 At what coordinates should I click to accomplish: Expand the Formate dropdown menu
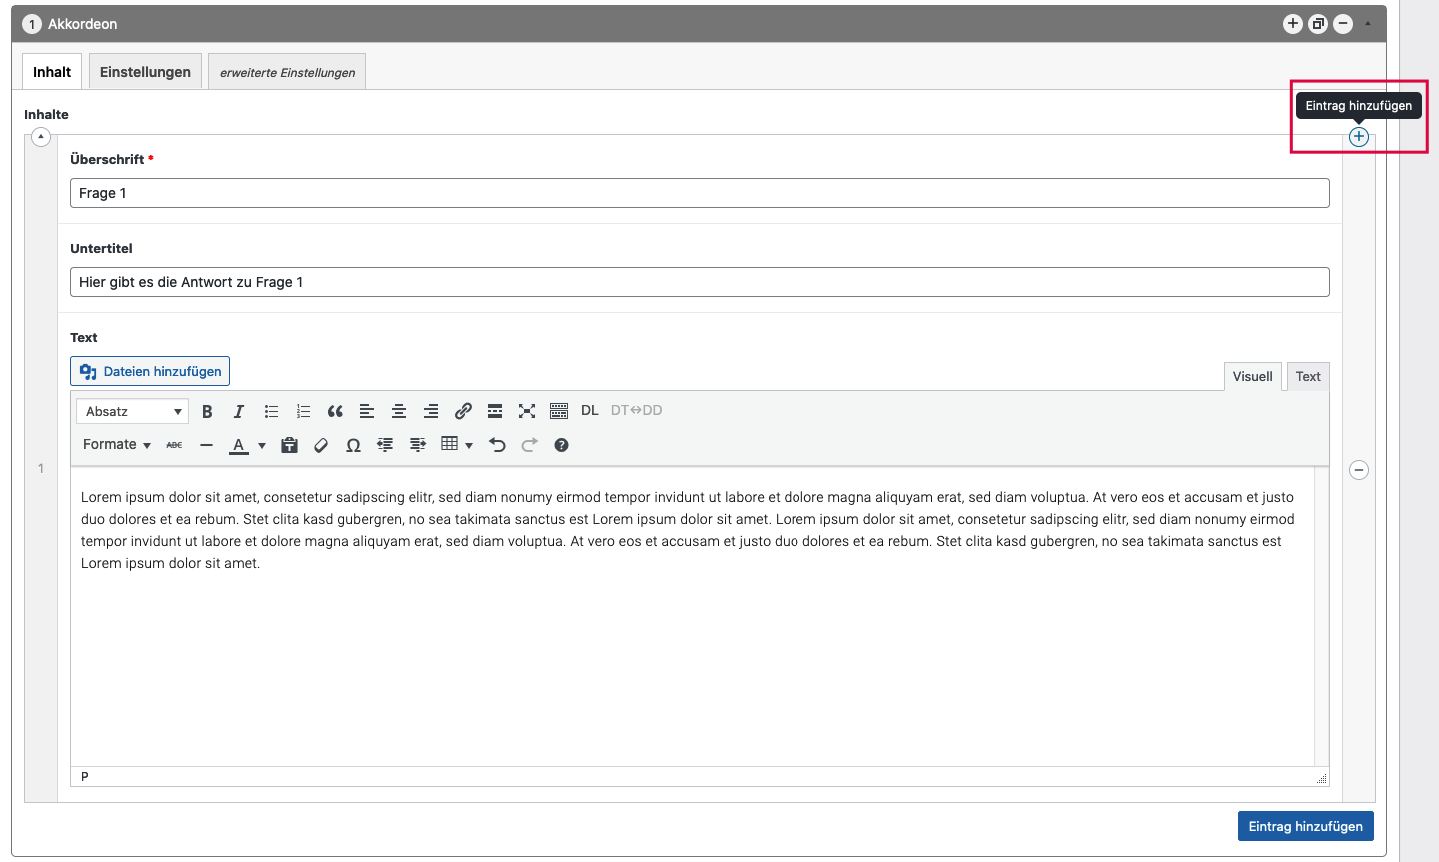[117, 445]
